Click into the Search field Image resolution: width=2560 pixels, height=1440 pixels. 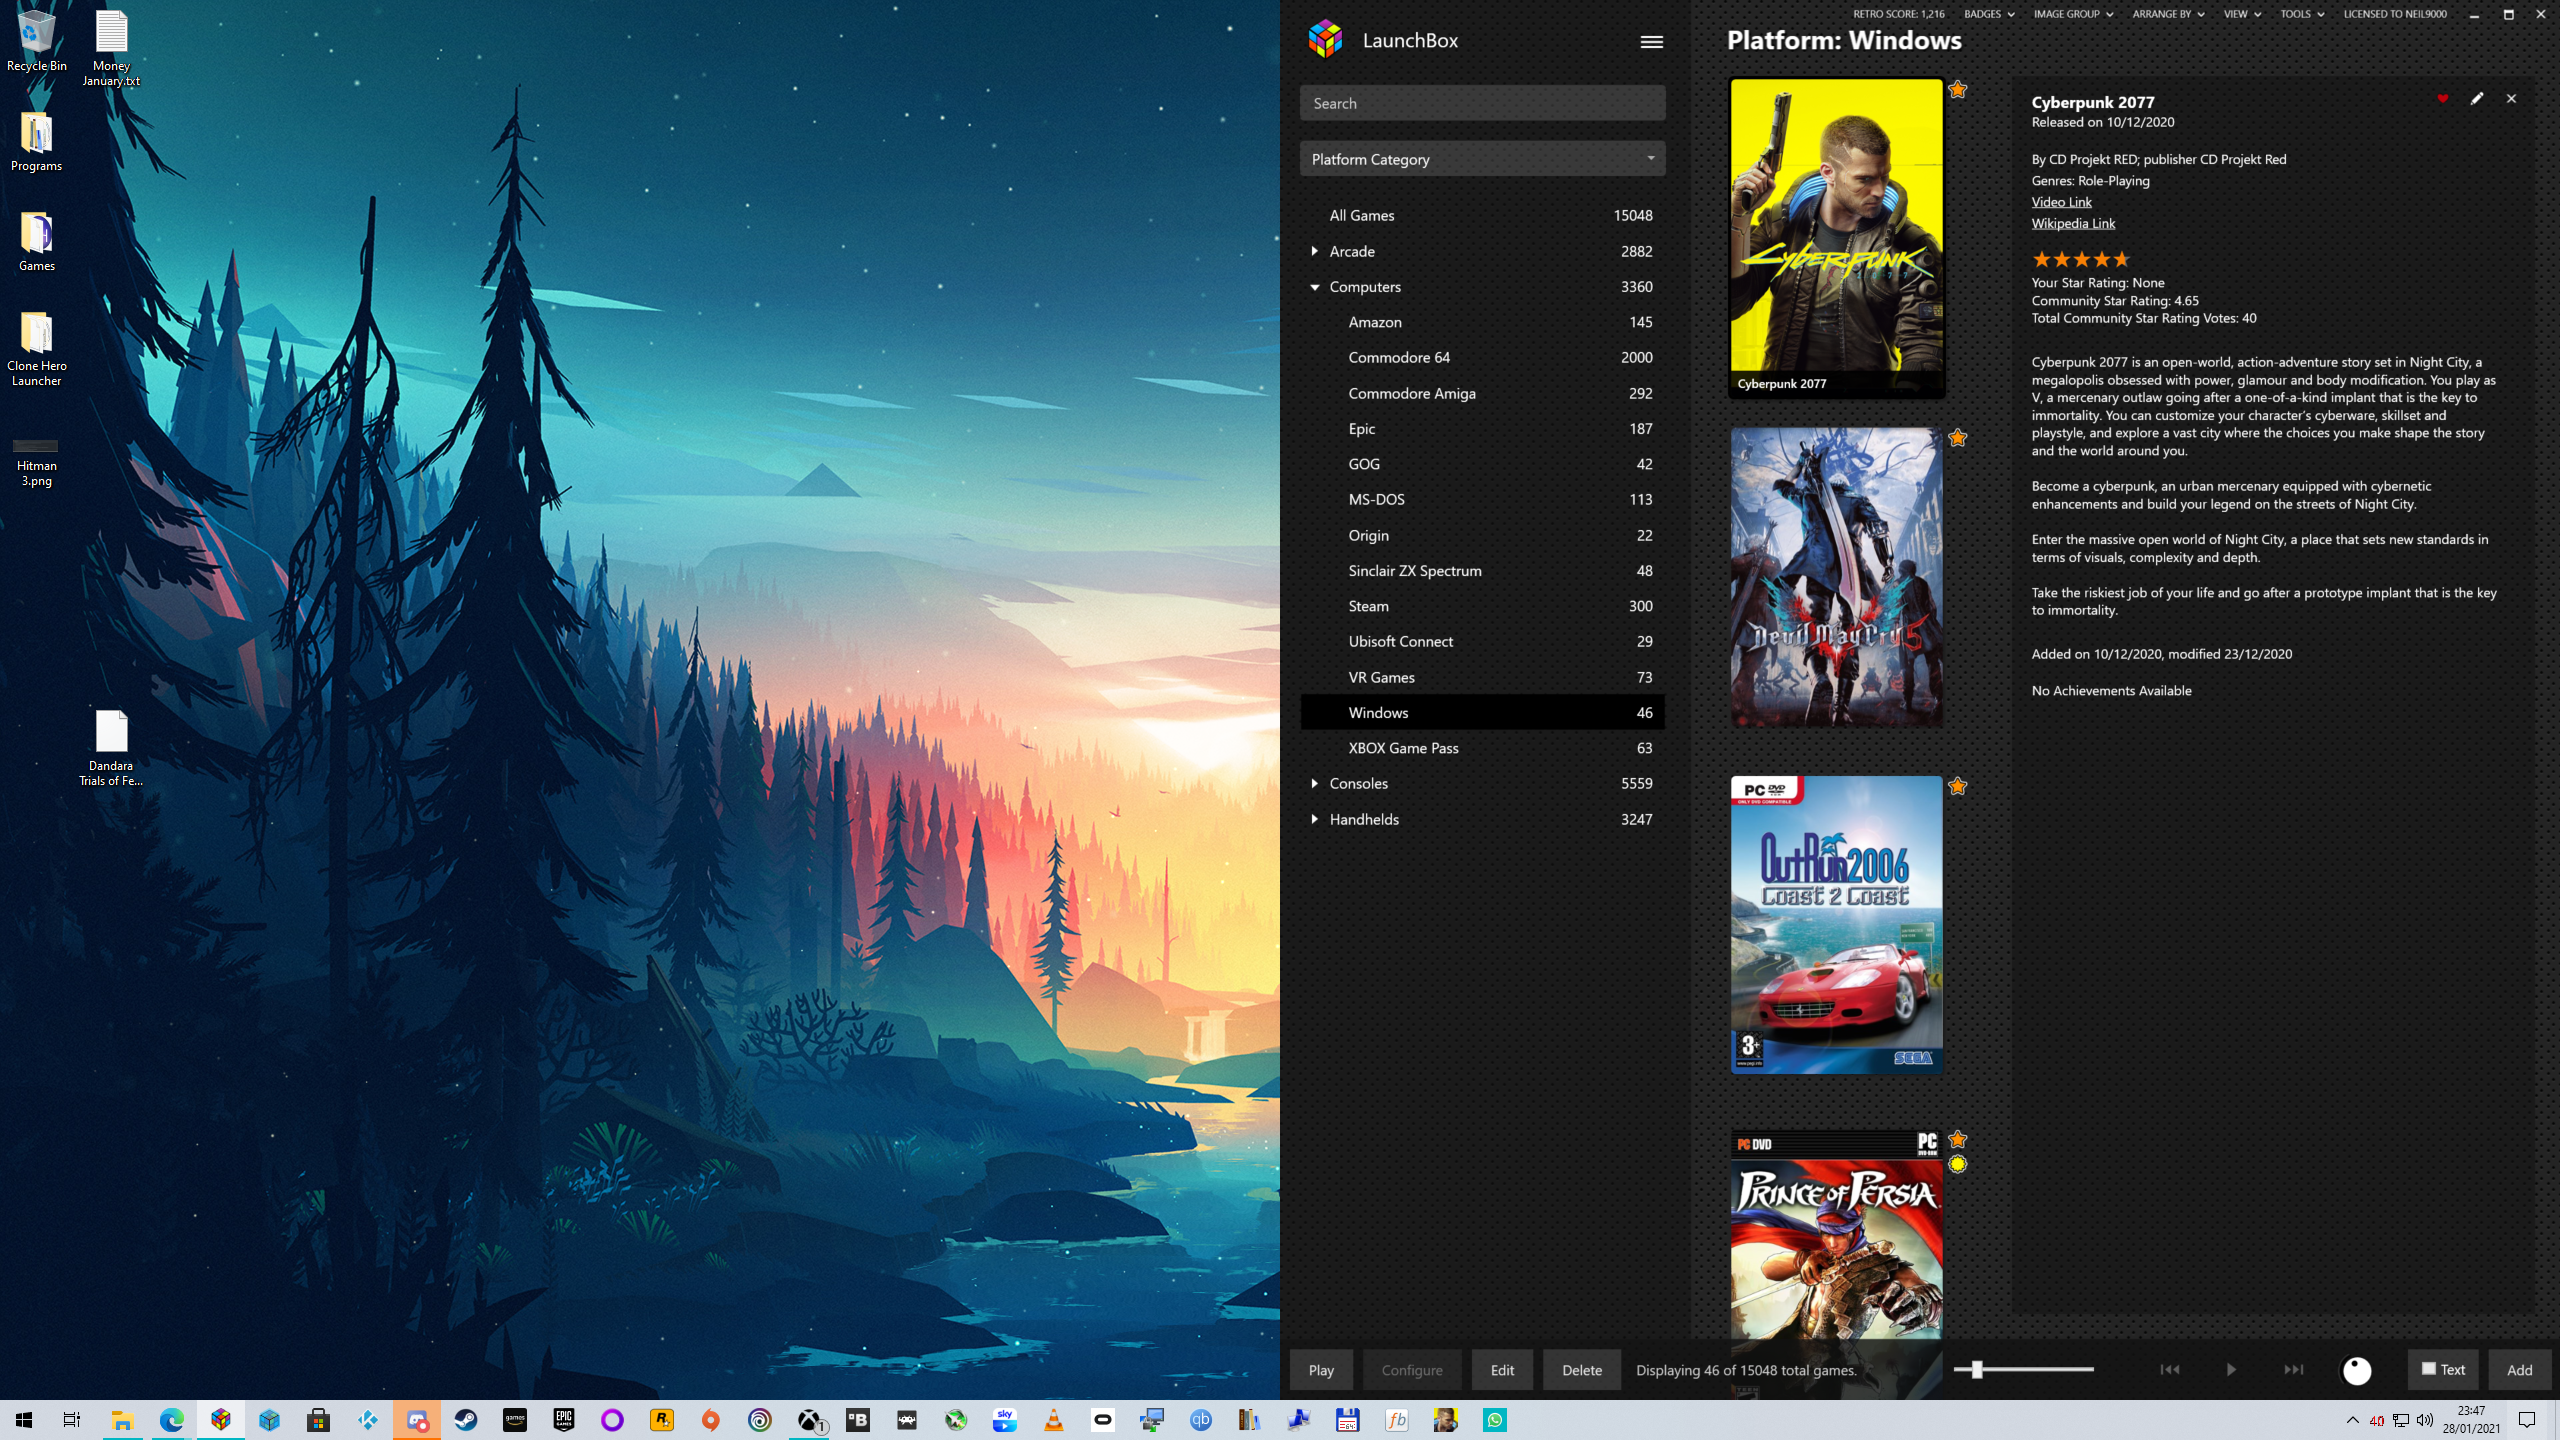(x=1482, y=103)
